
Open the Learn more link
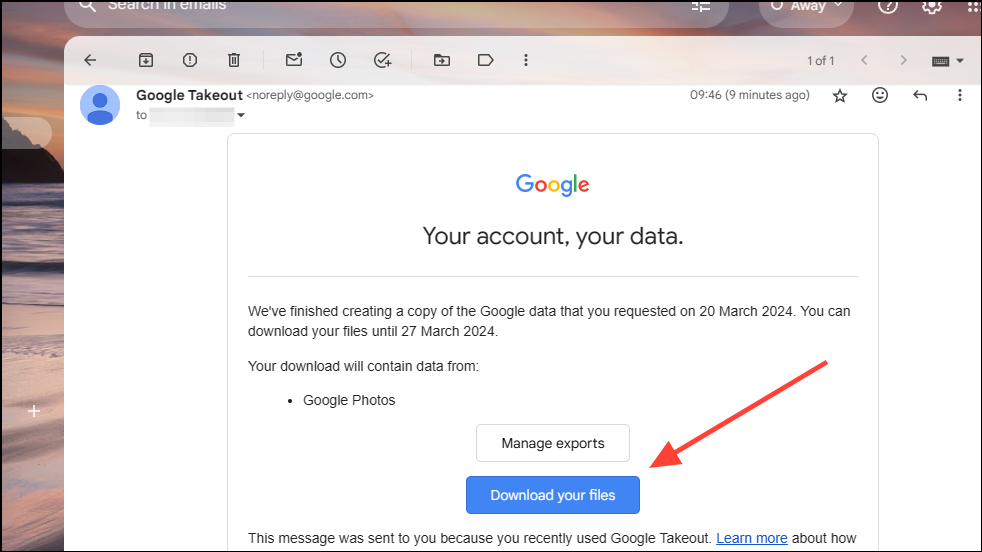(x=752, y=538)
